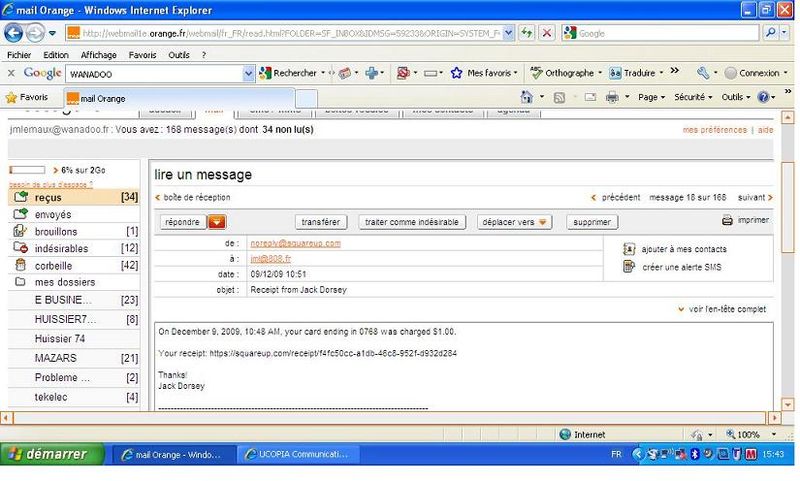The image size is (800, 481).
Task: Click the printer icon in command bar
Action: click(x=612, y=97)
